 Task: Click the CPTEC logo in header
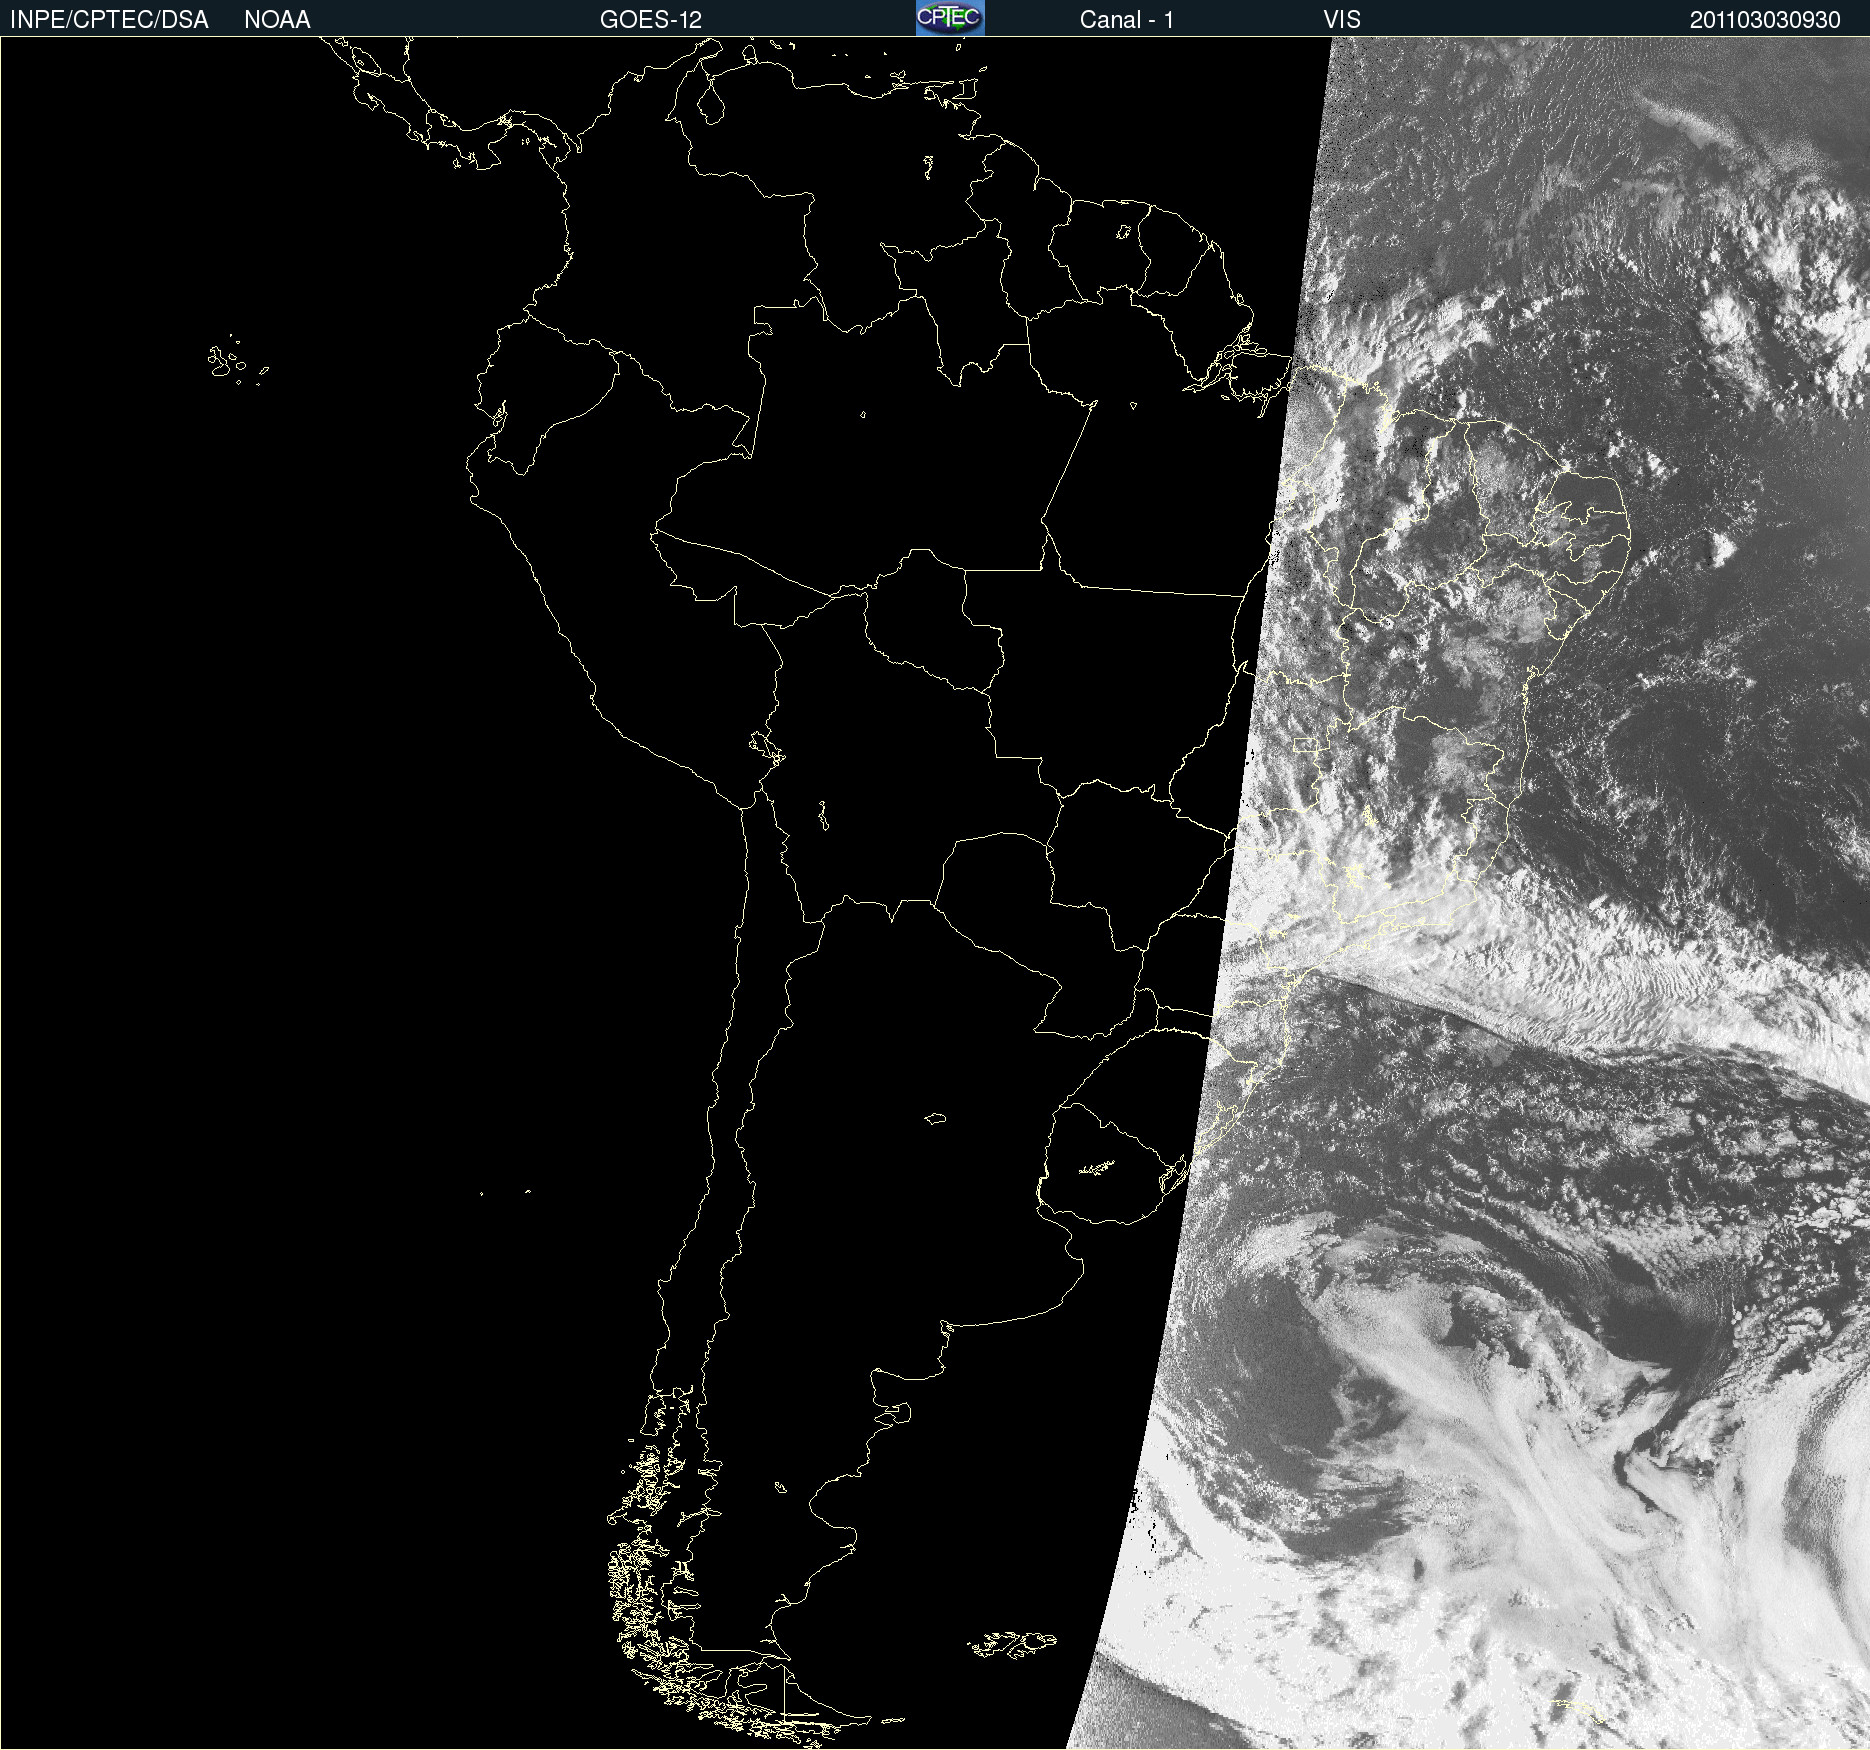pyautogui.click(x=950, y=18)
